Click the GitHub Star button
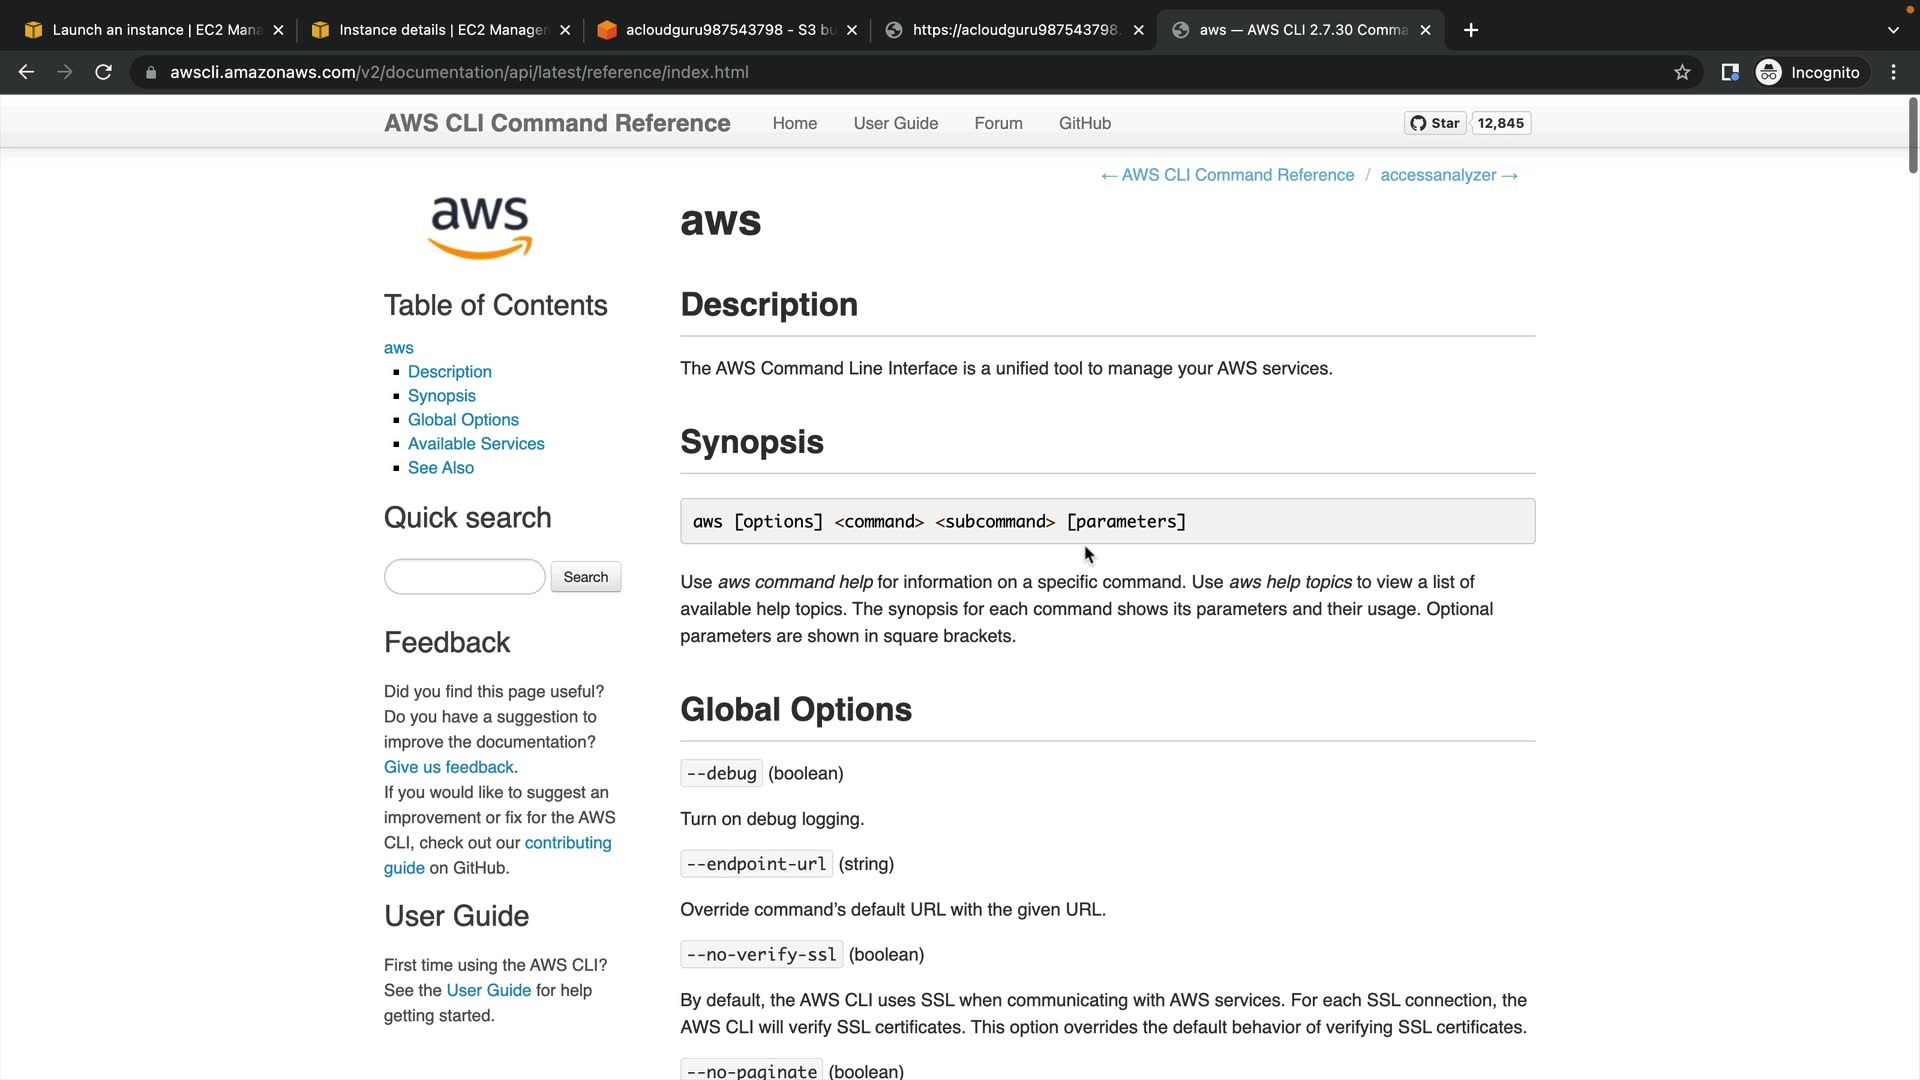This screenshot has width=1920, height=1080. coord(1435,123)
